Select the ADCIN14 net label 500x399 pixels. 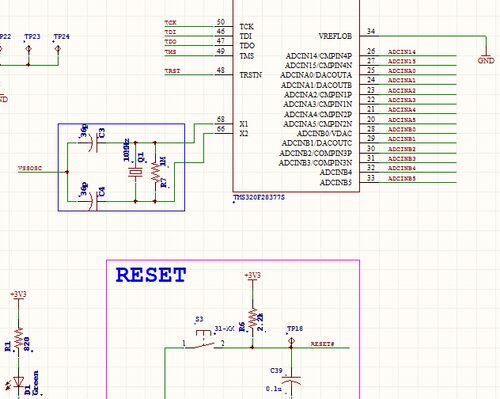(x=402, y=52)
